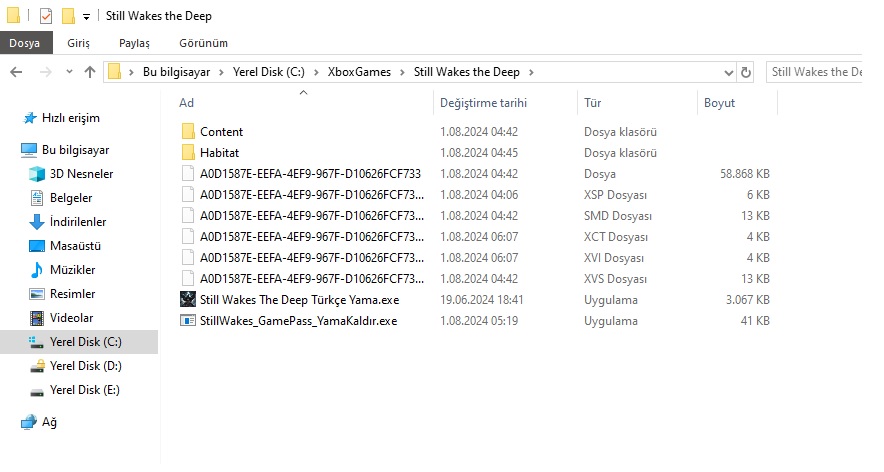This screenshot has height=472, width=884.
Task: Expand chevron after Still Wakes the Deep breadcrumb
Action: [531, 72]
